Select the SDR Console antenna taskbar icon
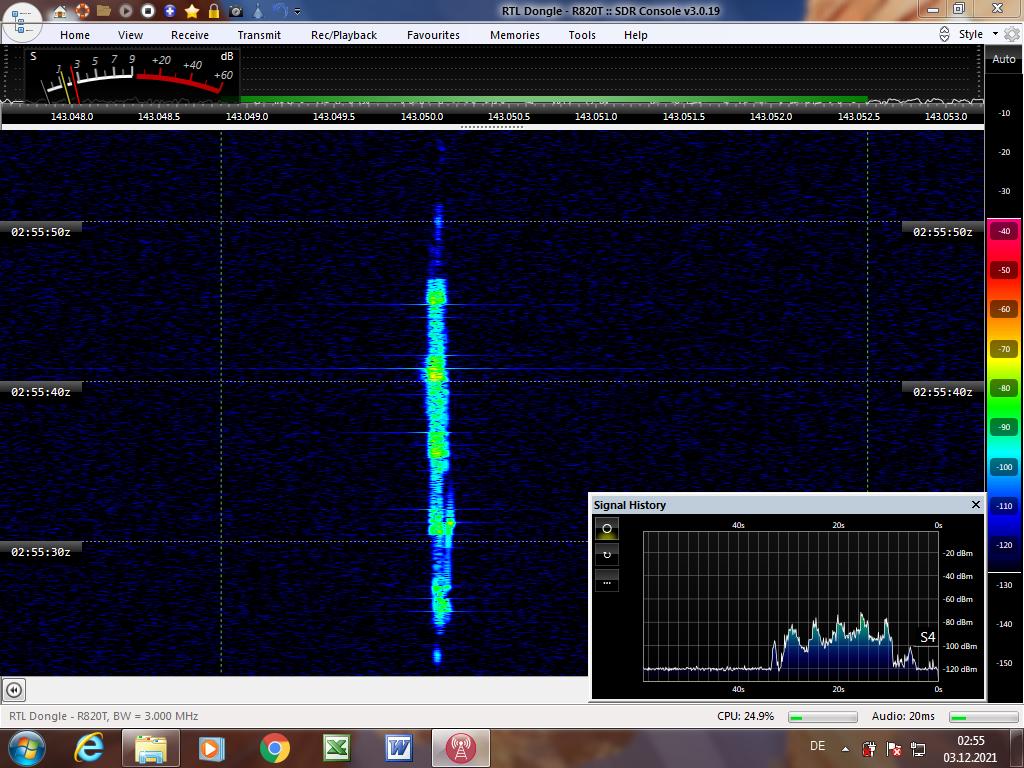Viewport: 1024px width, 768px height. click(x=460, y=748)
